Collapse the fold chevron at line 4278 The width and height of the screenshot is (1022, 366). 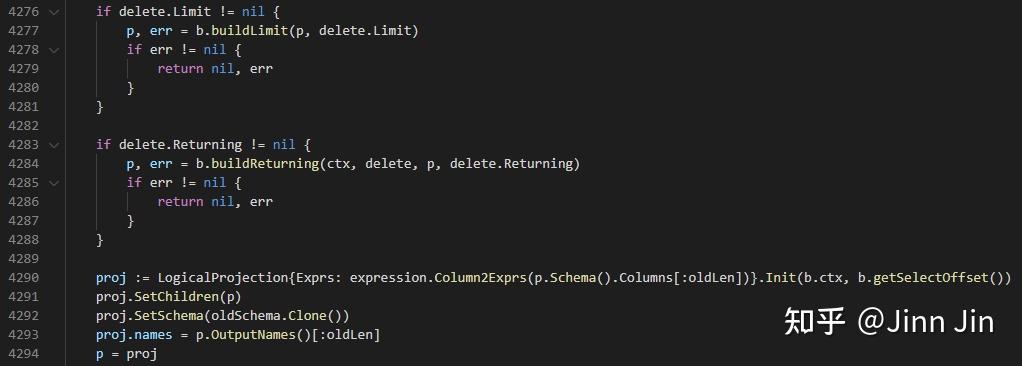pos(53,49)
